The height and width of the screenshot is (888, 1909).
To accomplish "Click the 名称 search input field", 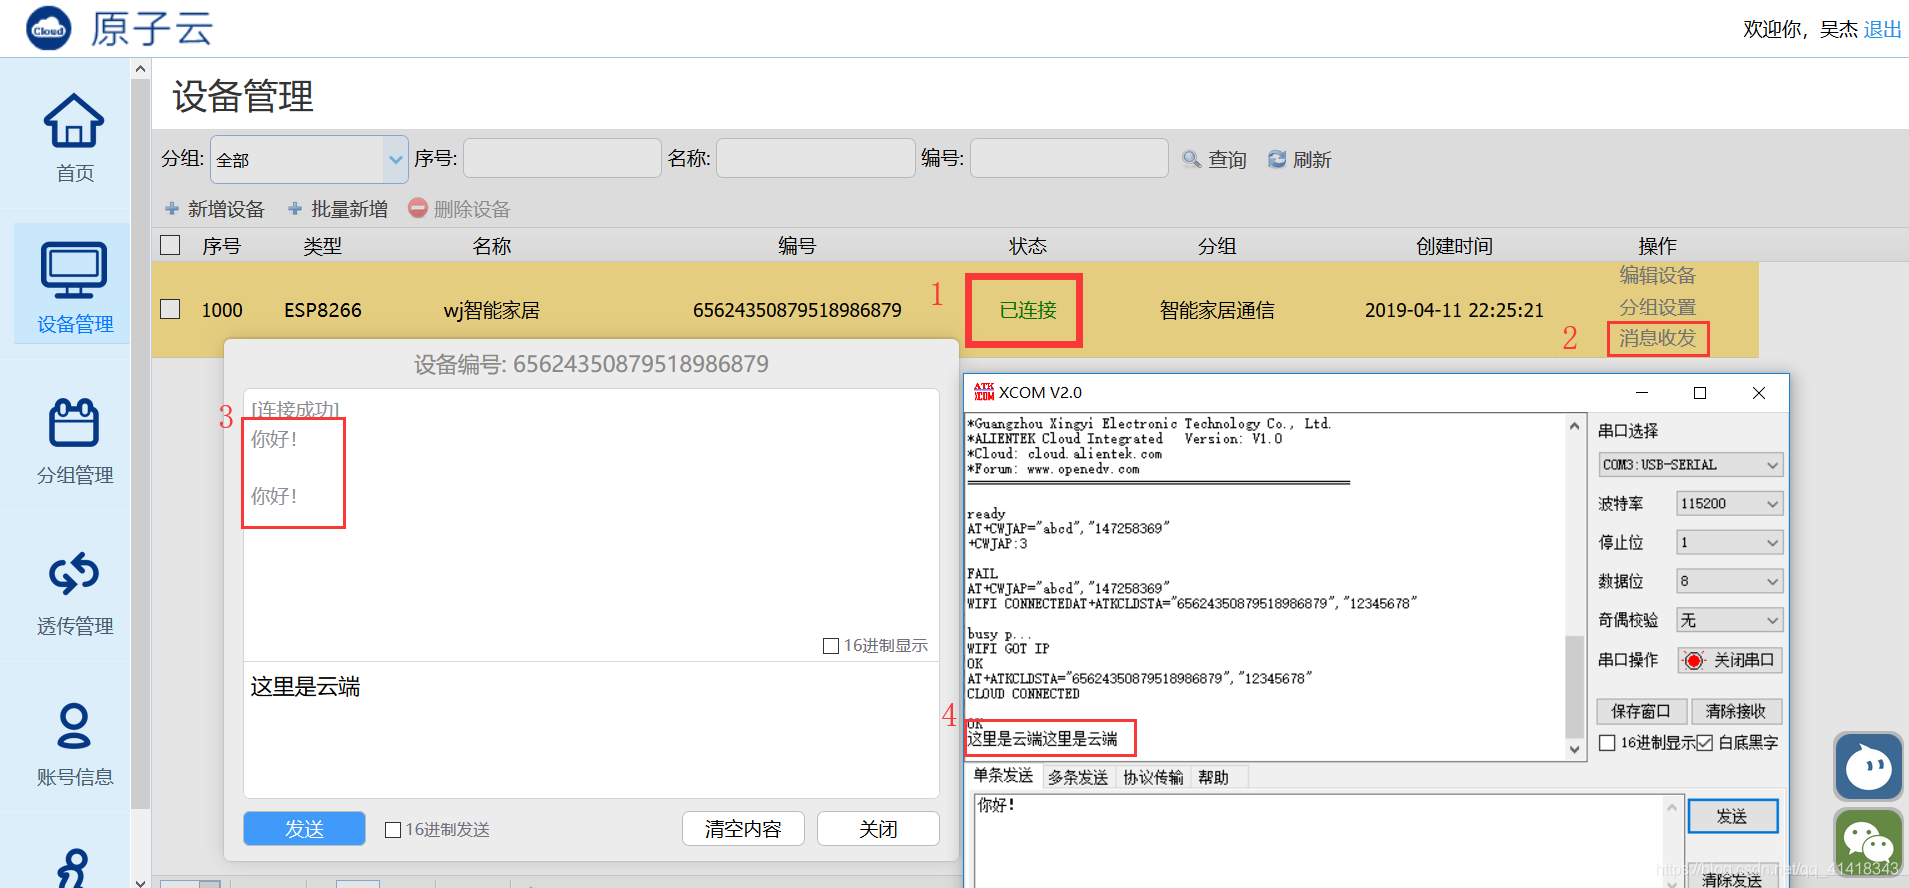I will coord(816,159).
